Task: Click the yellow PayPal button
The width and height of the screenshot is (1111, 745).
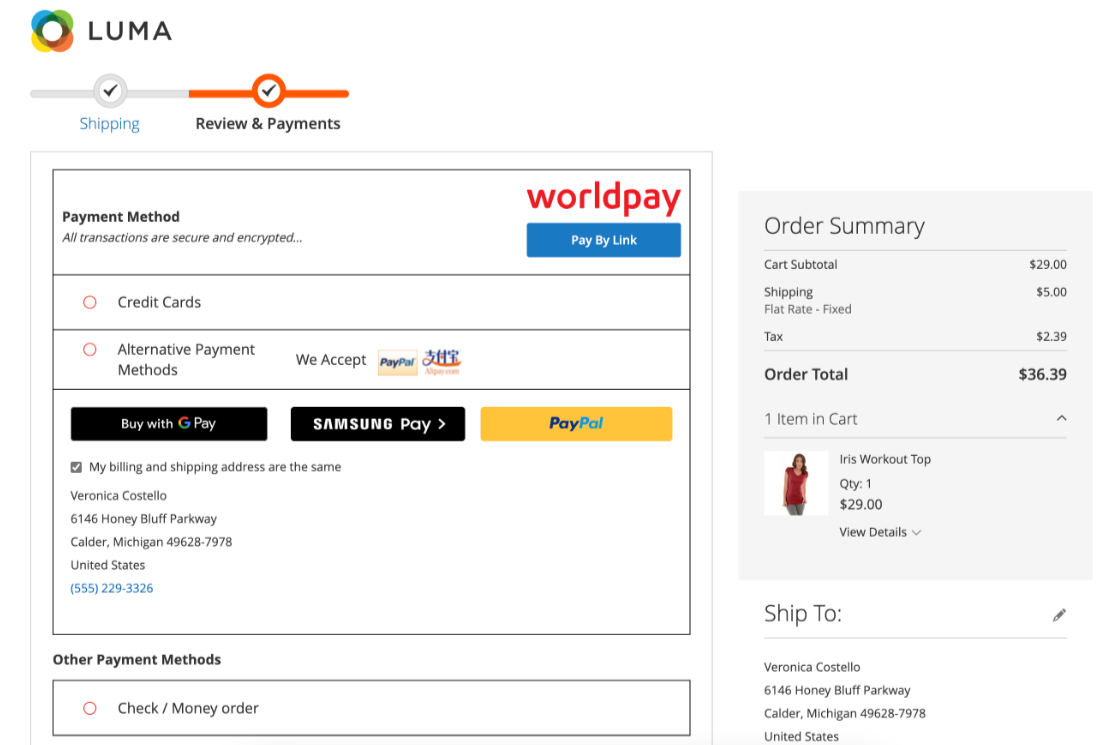Action: coord(576,424)
